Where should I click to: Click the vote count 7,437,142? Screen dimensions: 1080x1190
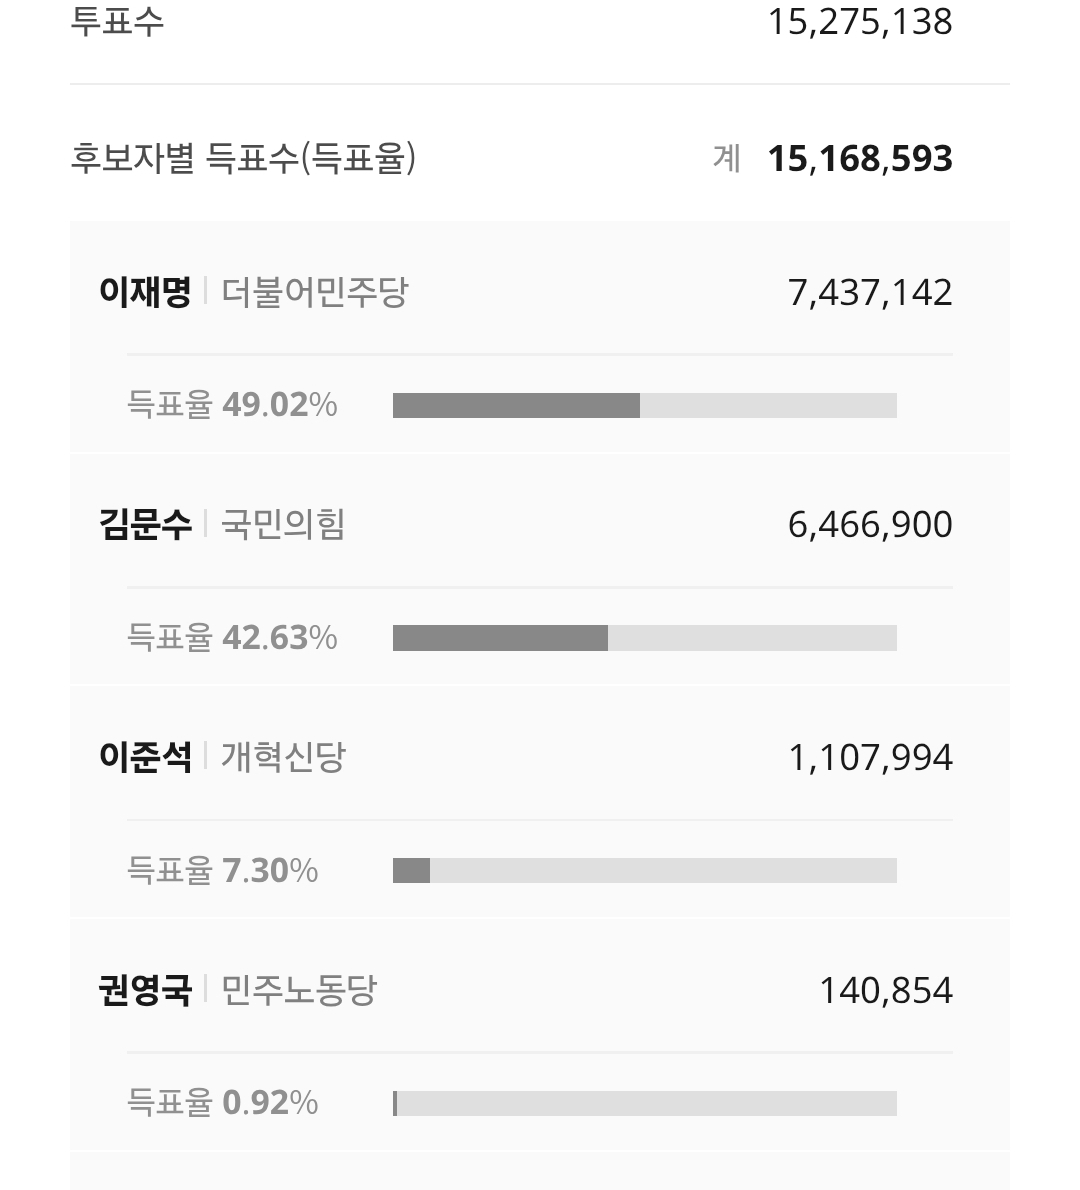(x=870, y=293)
